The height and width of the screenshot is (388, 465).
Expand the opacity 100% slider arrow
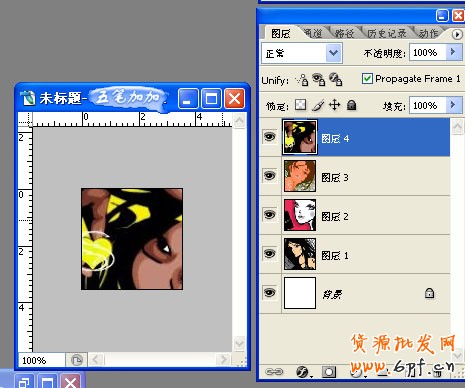(453, 52)
